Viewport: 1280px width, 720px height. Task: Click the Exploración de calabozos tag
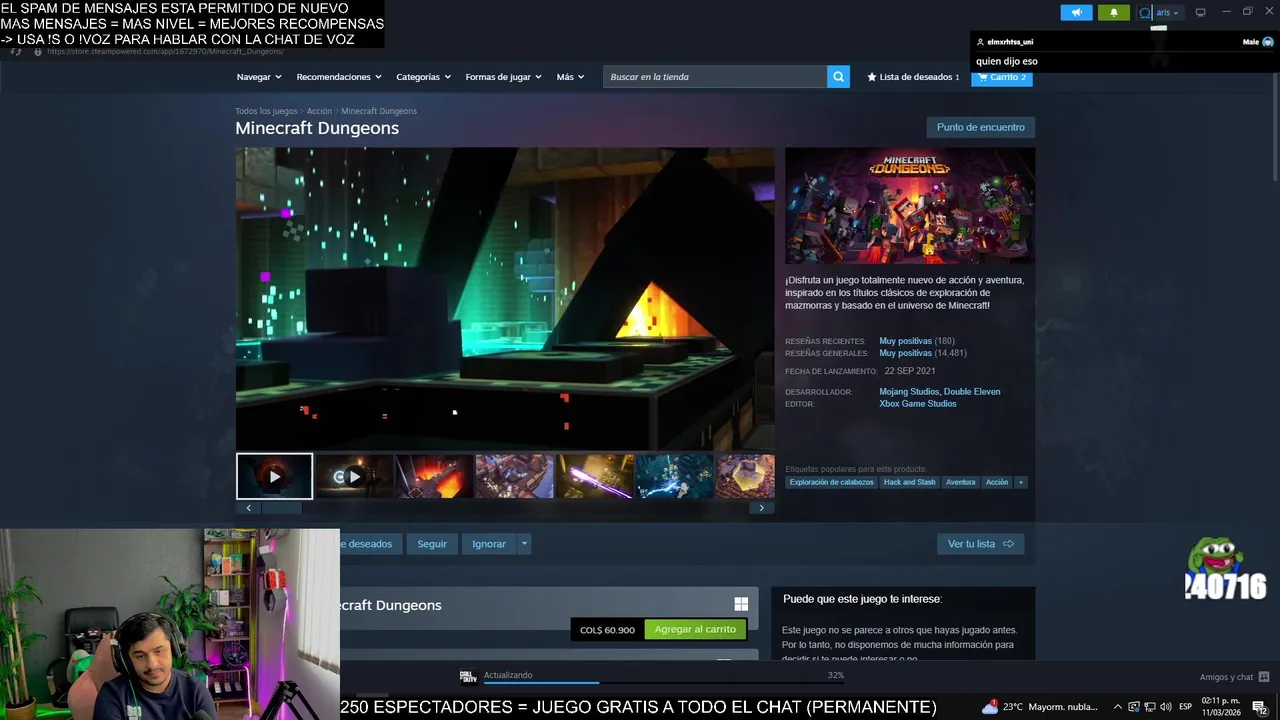click(832, 482)
